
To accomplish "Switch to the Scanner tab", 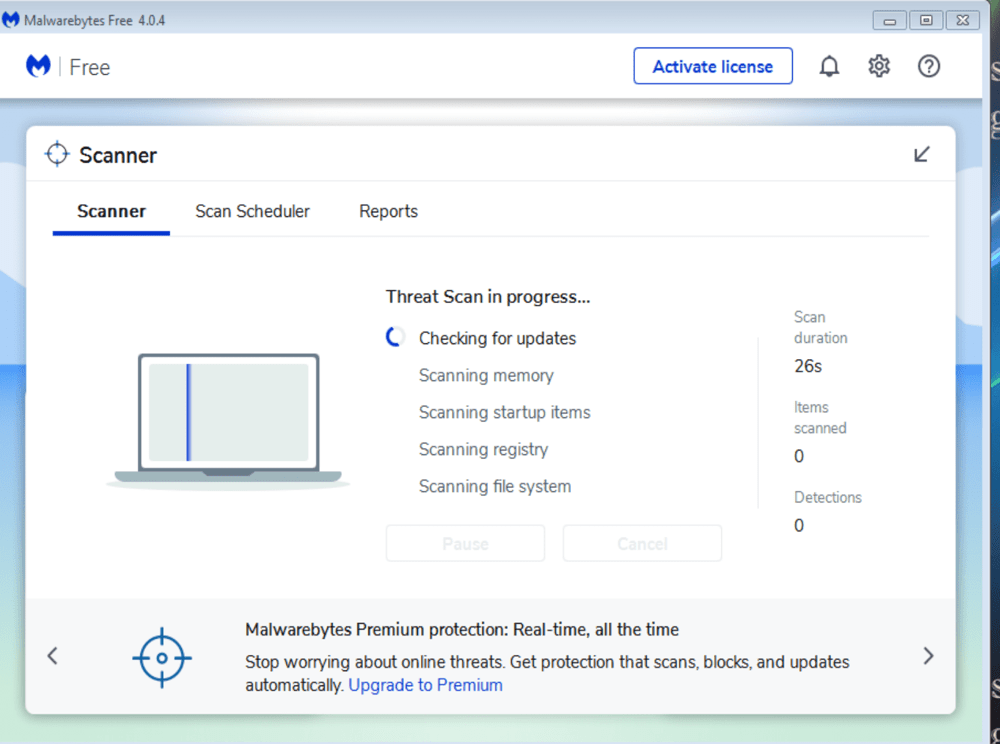I will 111,212.
